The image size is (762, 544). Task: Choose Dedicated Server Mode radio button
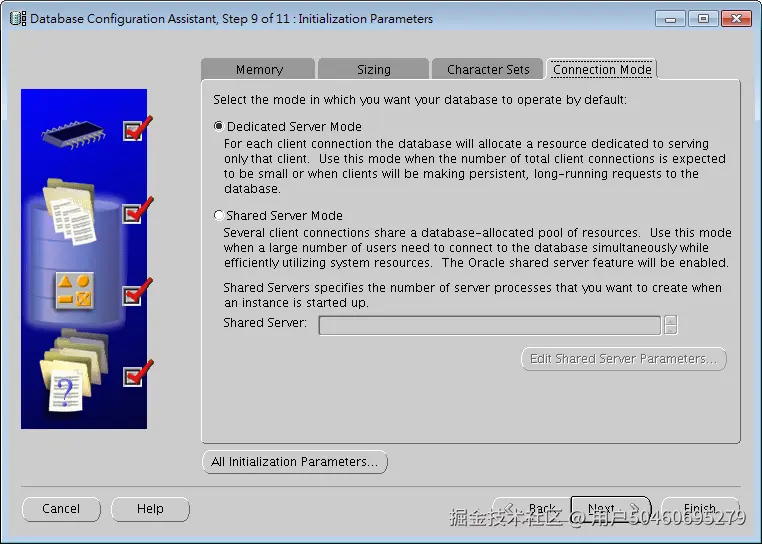219,126
